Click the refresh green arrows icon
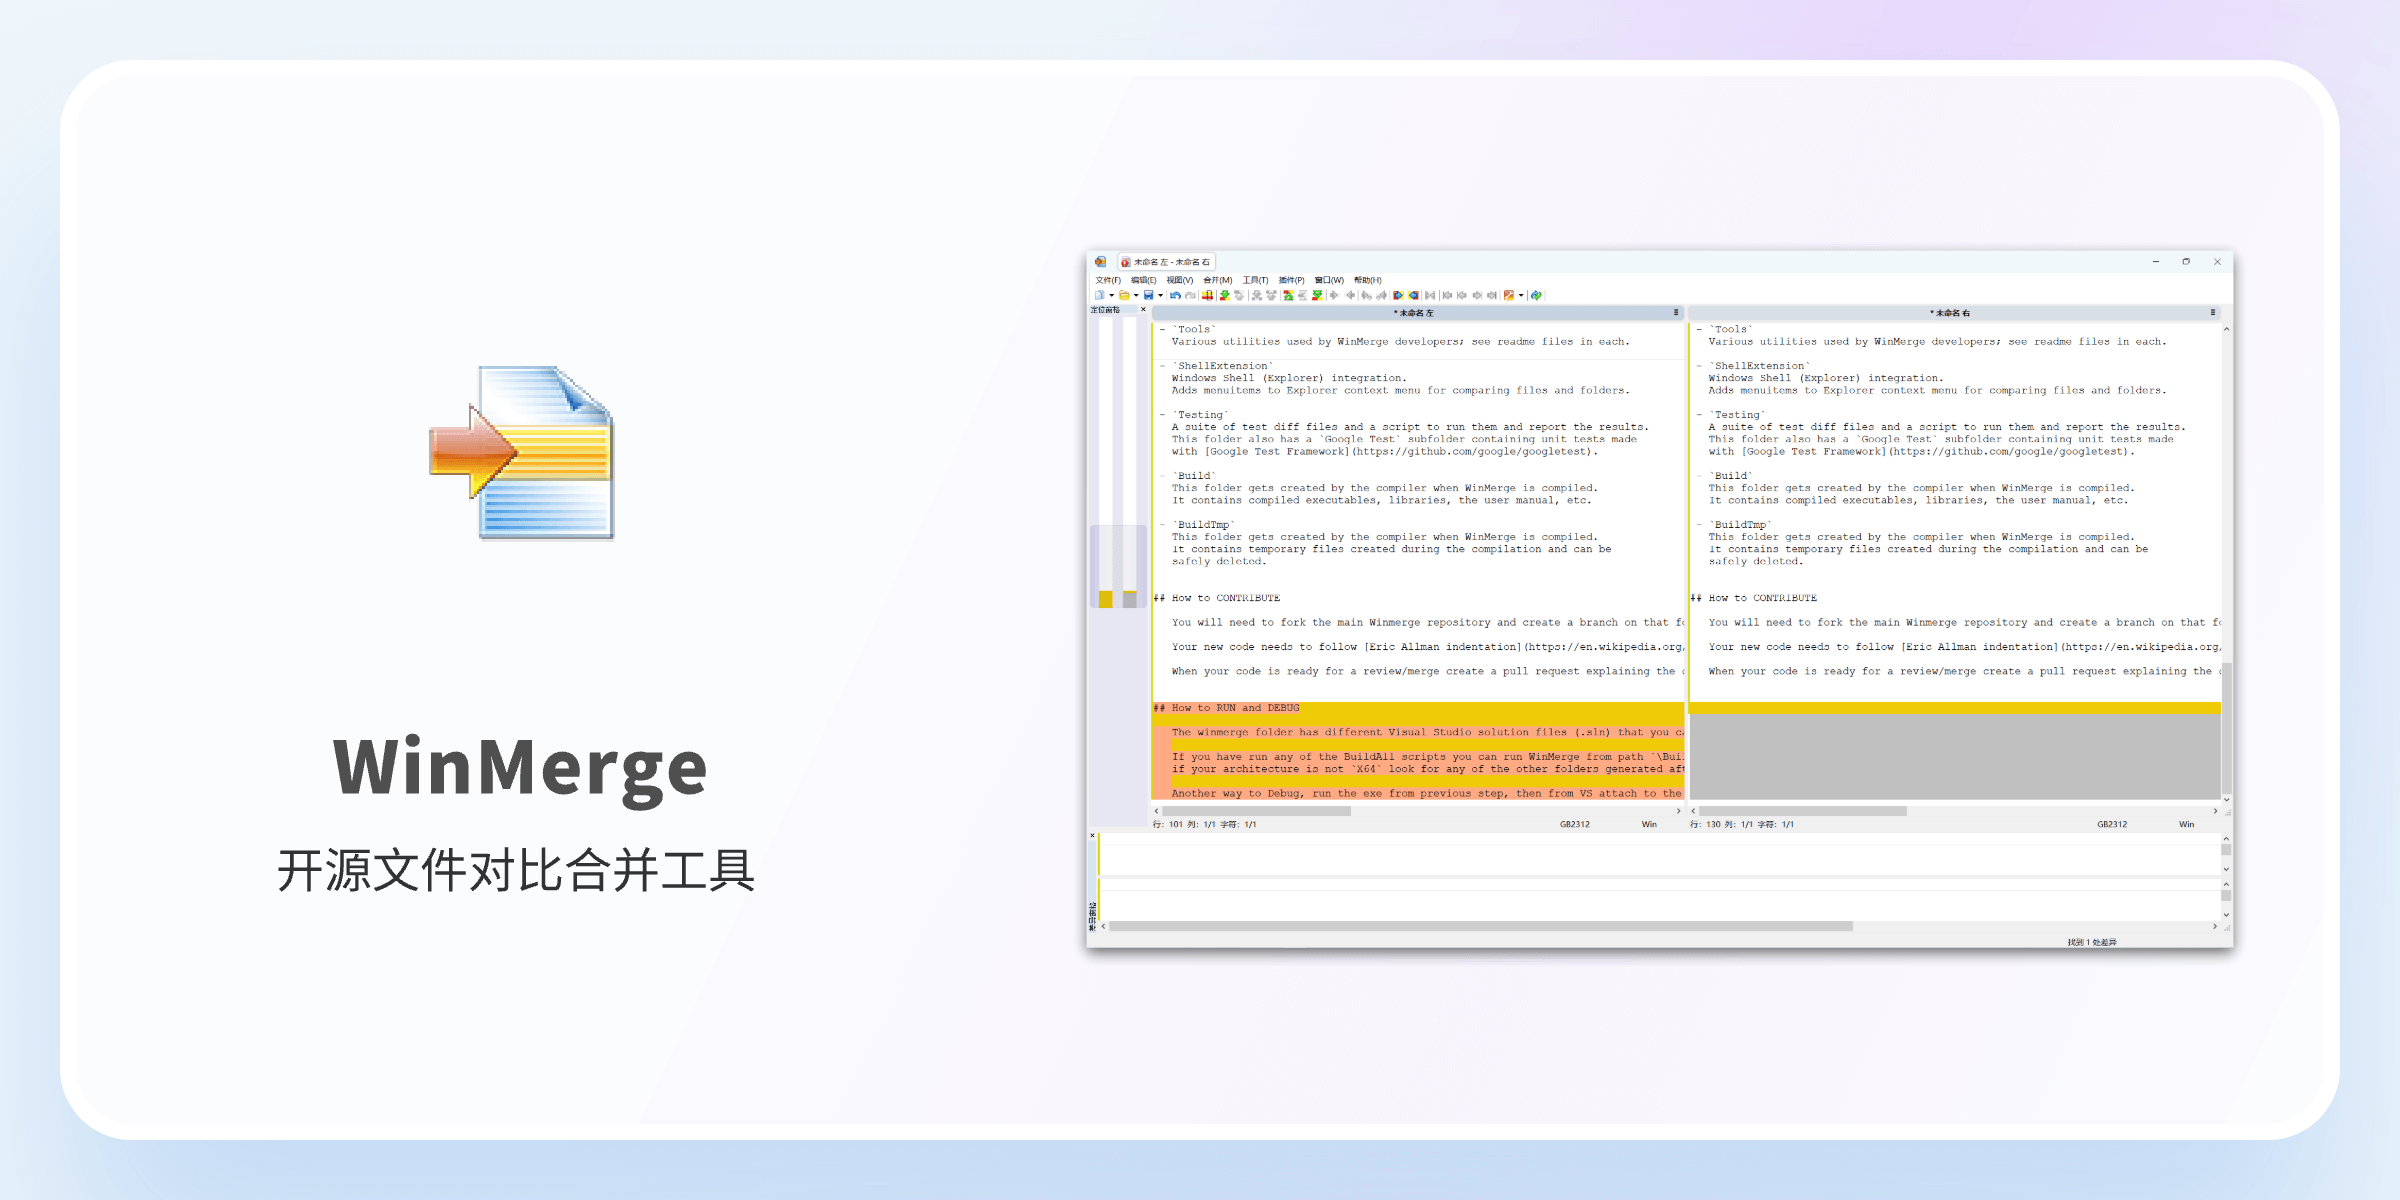Screen dimensions: 2400x1200 pyautogui.click(x=1536, y=295)
